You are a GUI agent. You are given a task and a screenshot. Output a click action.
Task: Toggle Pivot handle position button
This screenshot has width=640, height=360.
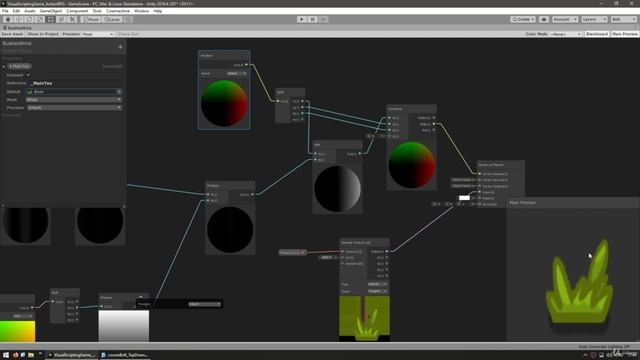[91, 19]
